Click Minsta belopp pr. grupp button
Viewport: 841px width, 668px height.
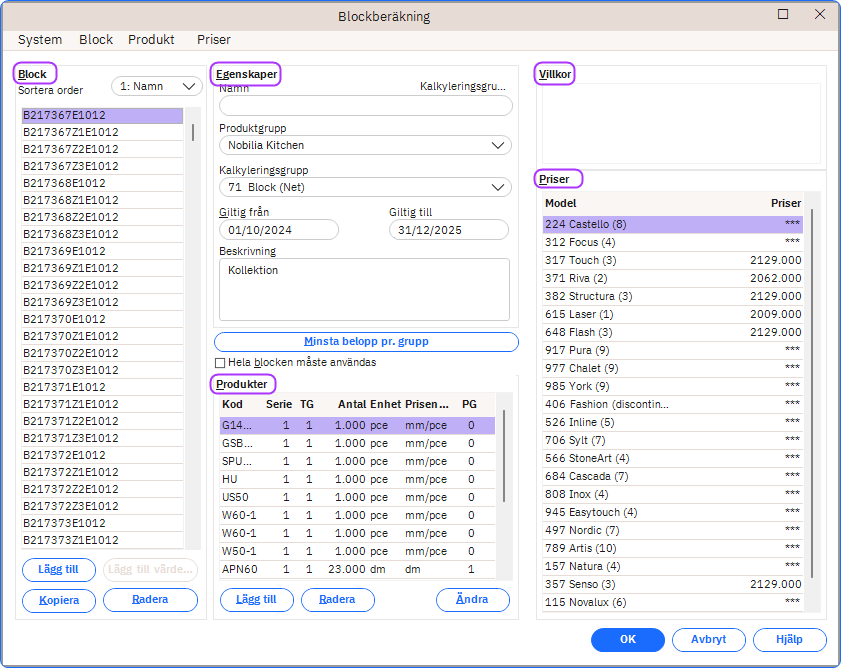coord(366,342)
